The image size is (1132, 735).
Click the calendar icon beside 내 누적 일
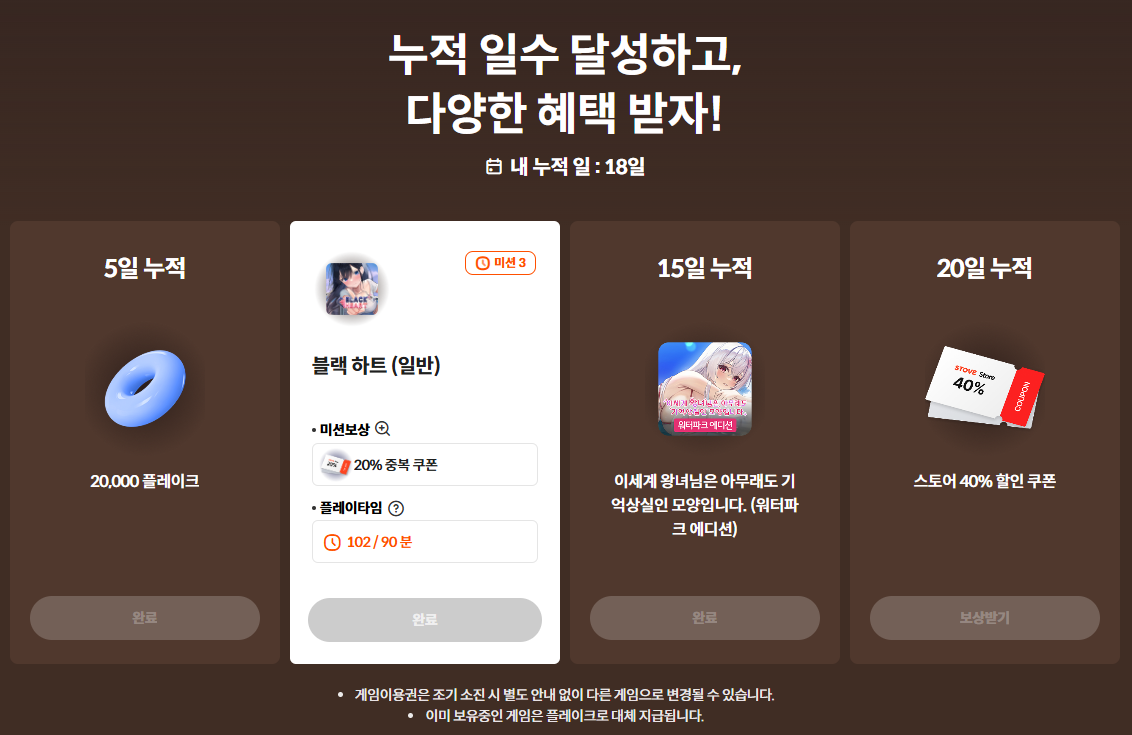(494, 167)
